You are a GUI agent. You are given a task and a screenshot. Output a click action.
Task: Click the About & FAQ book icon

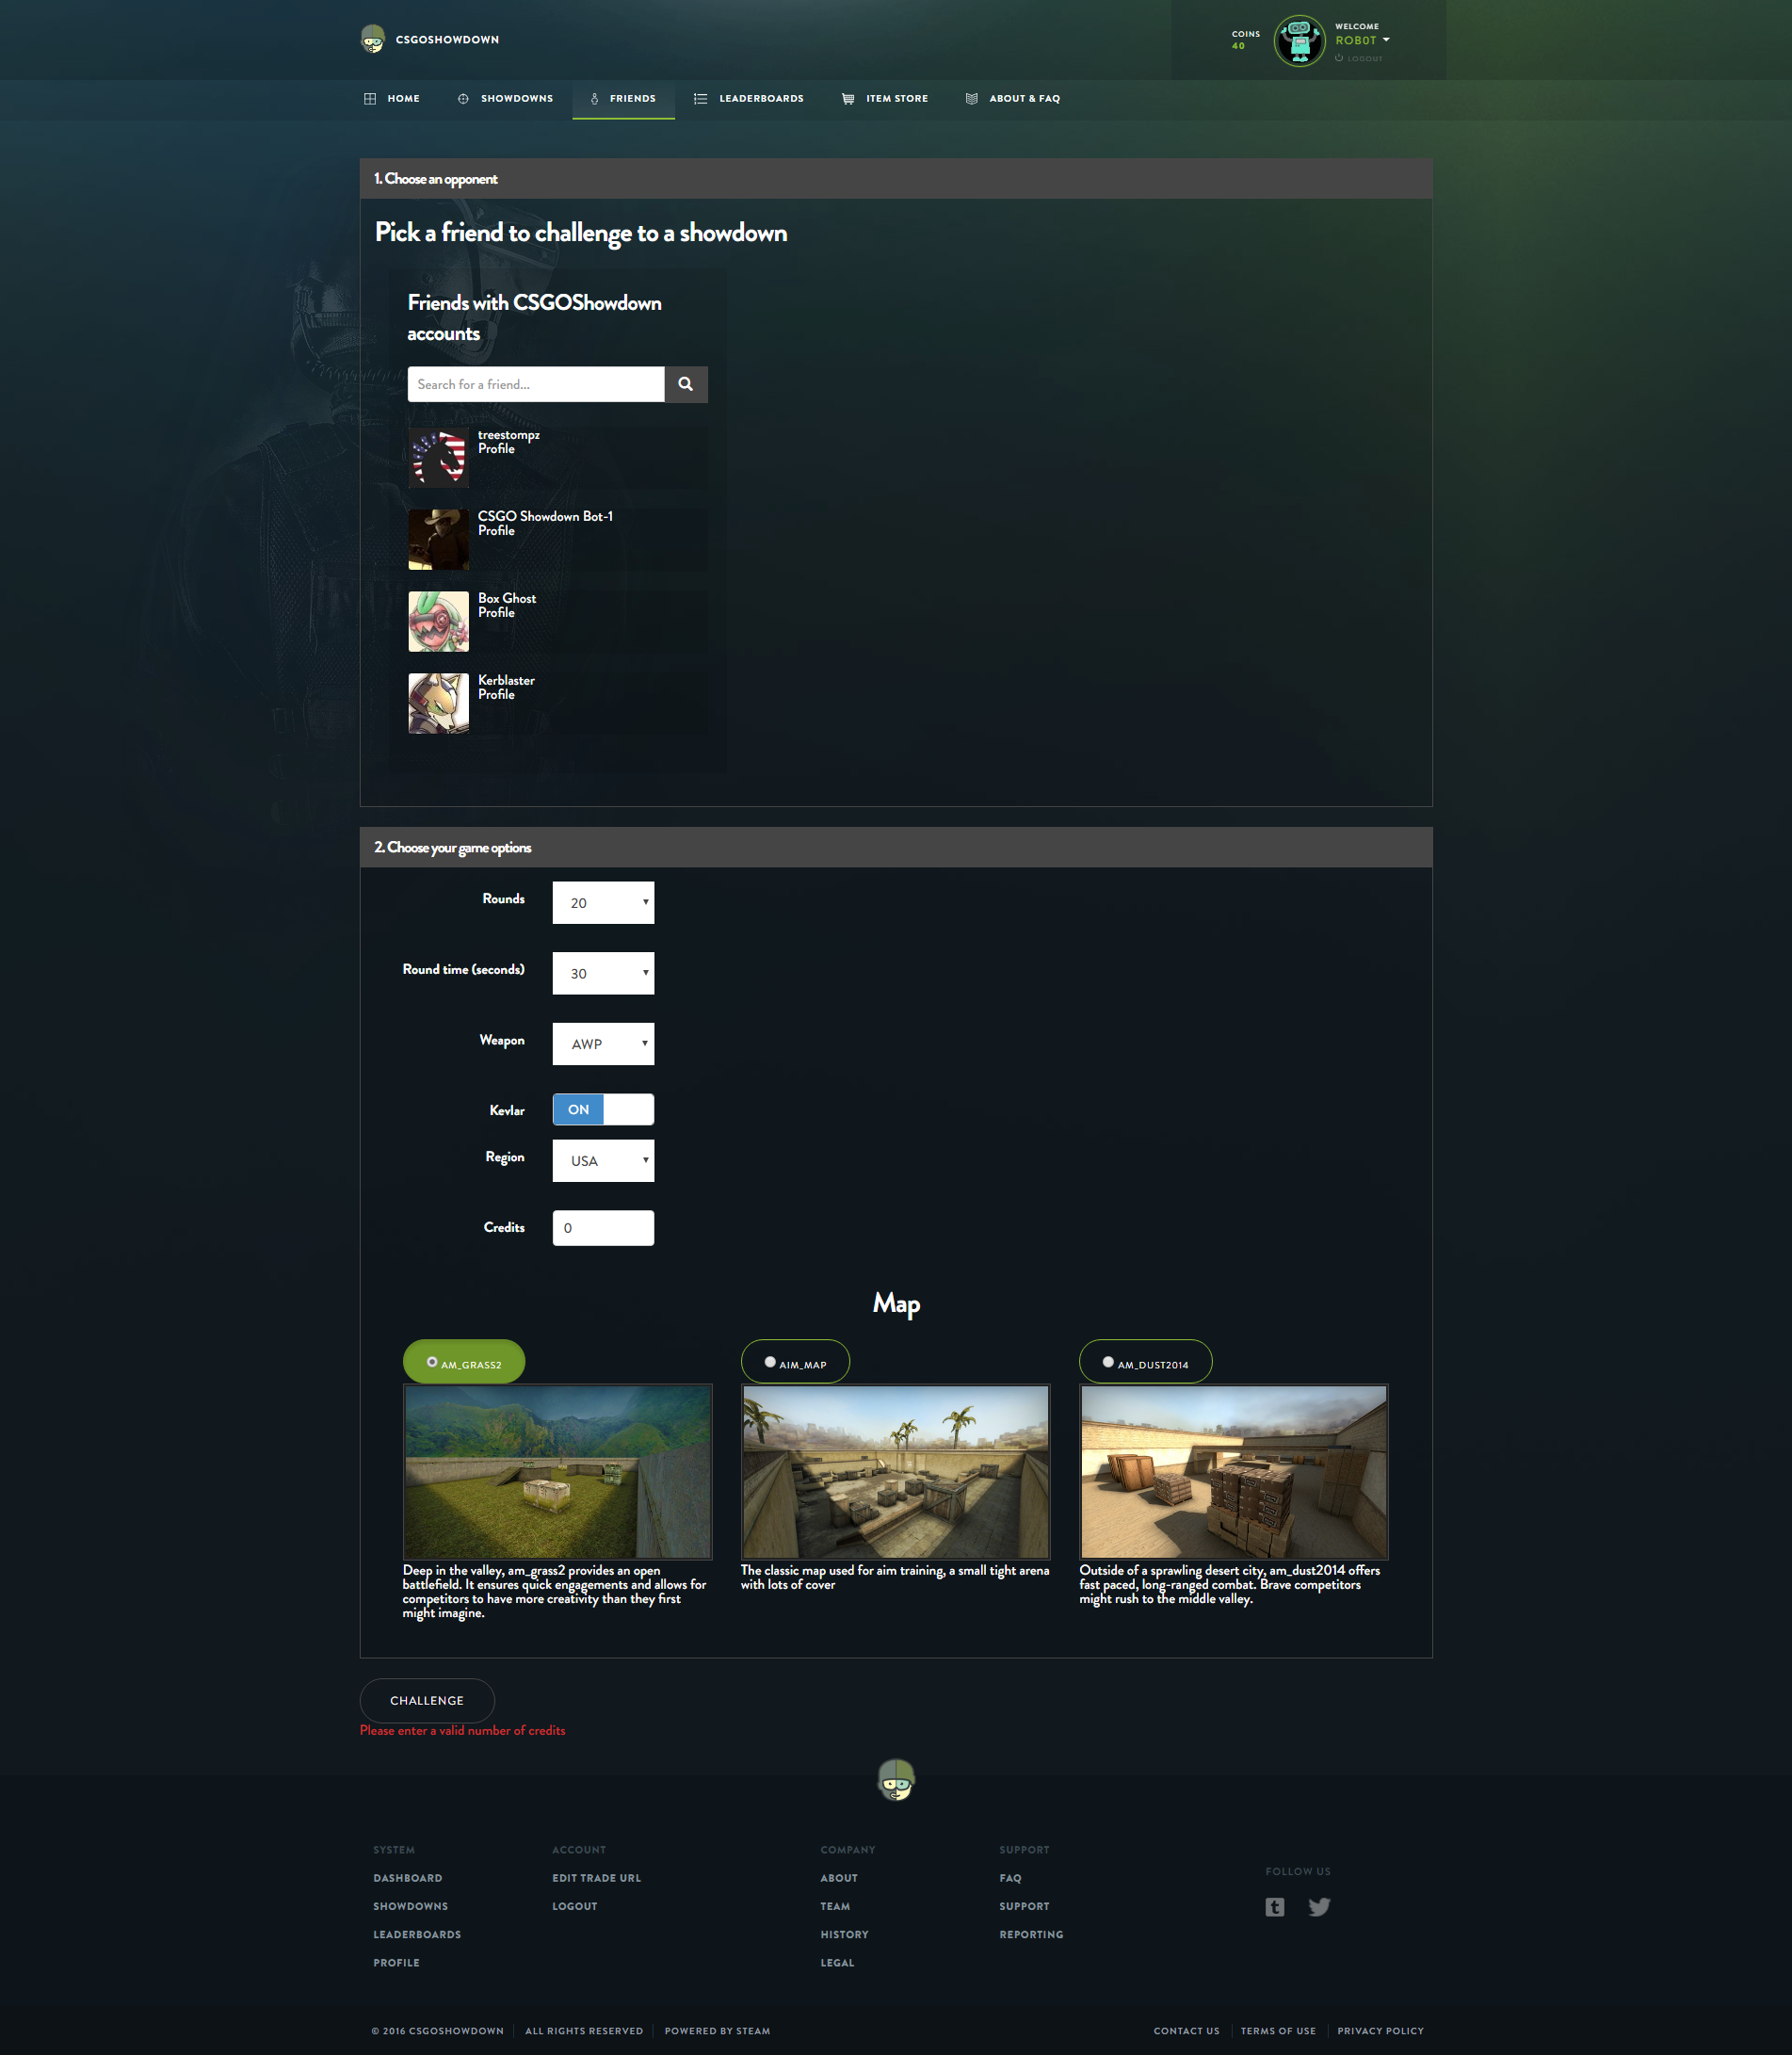click(971, 99)
